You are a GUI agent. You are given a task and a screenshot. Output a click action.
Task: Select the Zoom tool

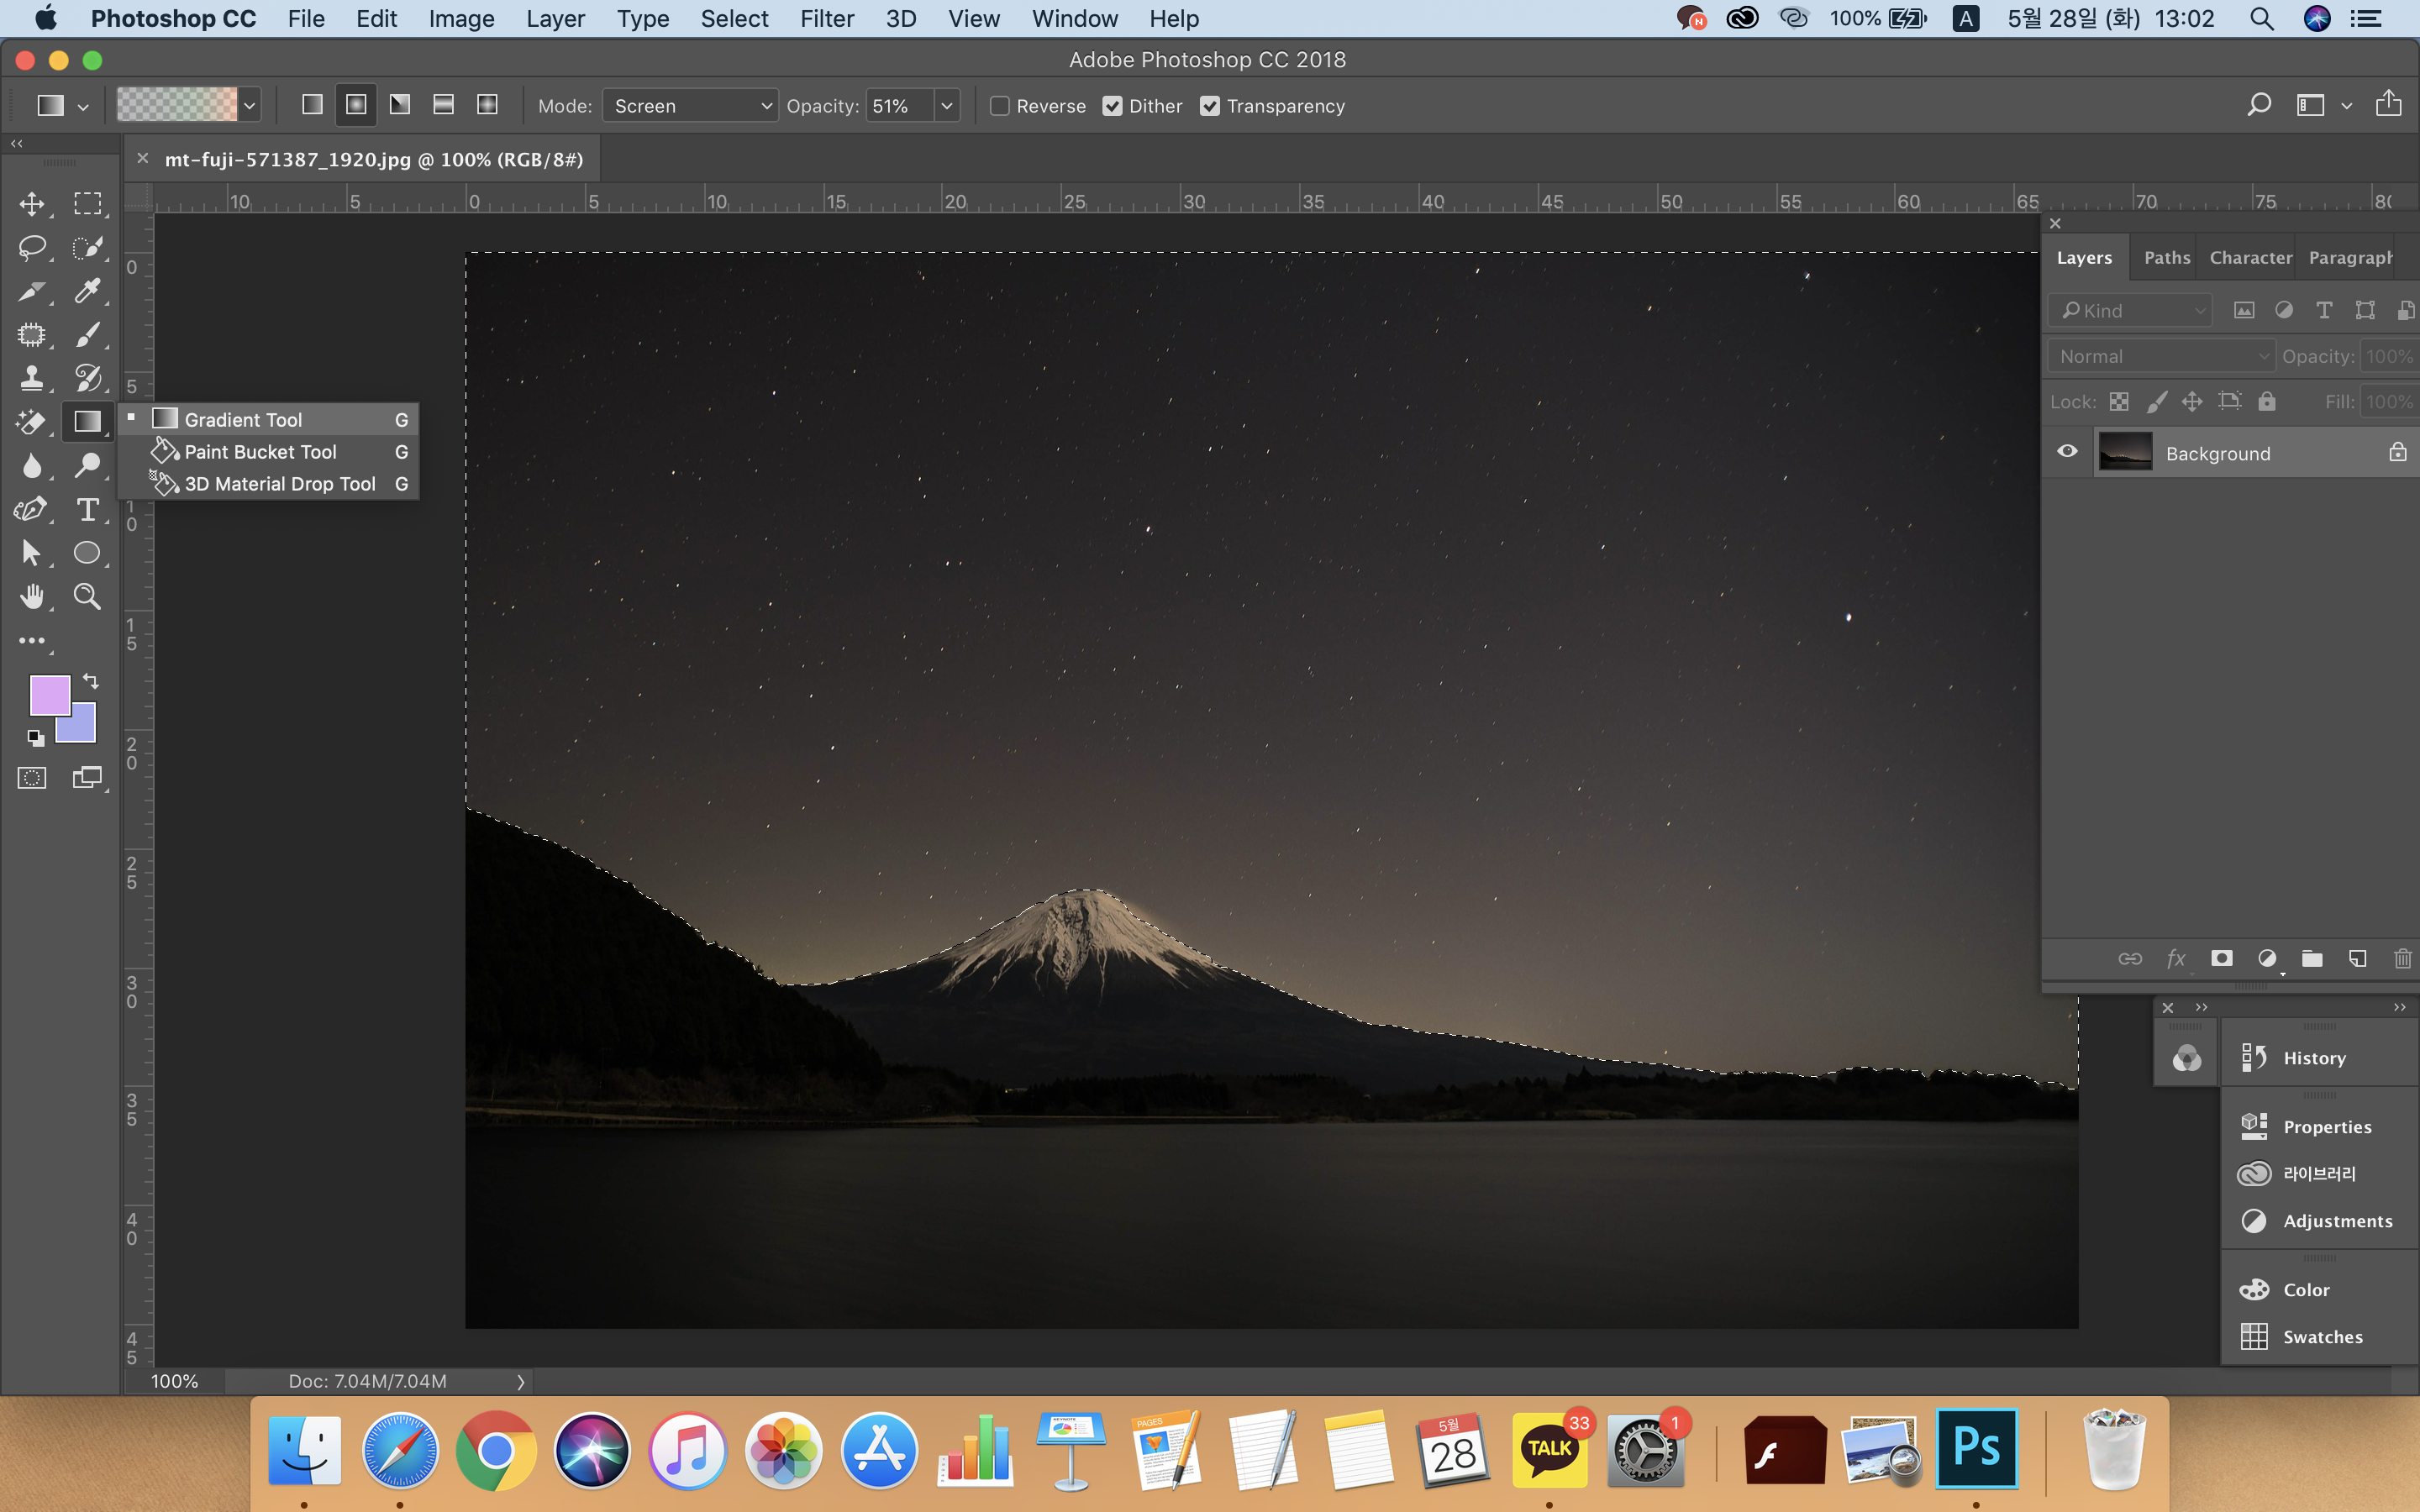pos(88,597)
